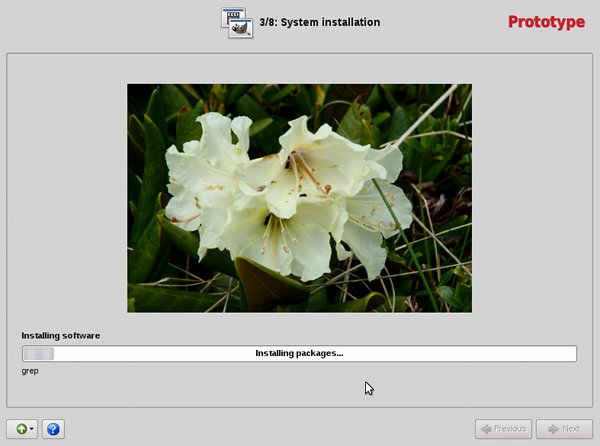The height and width of the screenshot is (446, 600).
Task: Click the Installing packages progress bar
Action: tap(299, 353)
